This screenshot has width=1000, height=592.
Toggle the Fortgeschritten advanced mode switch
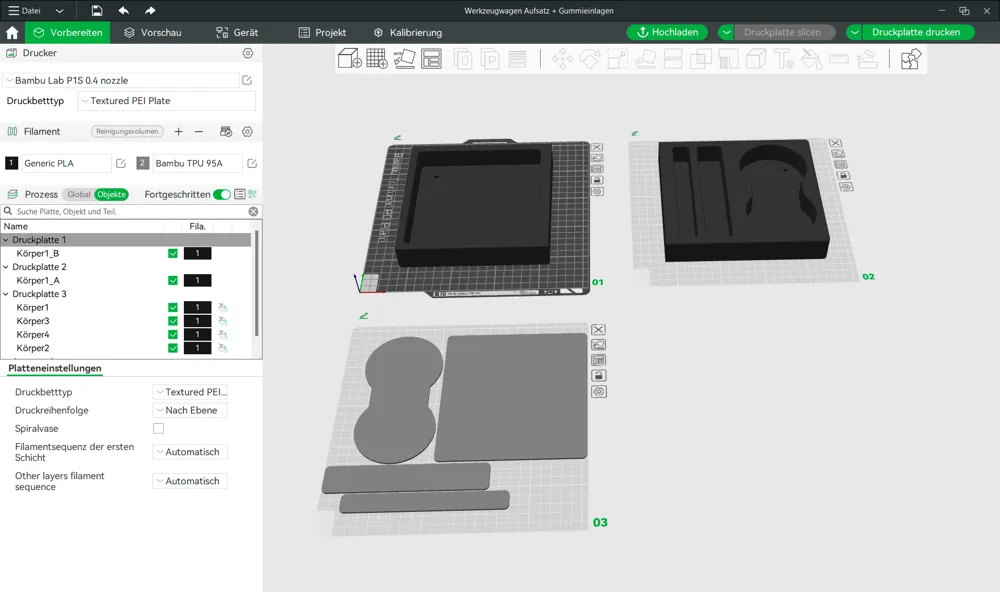click(222, 194)
